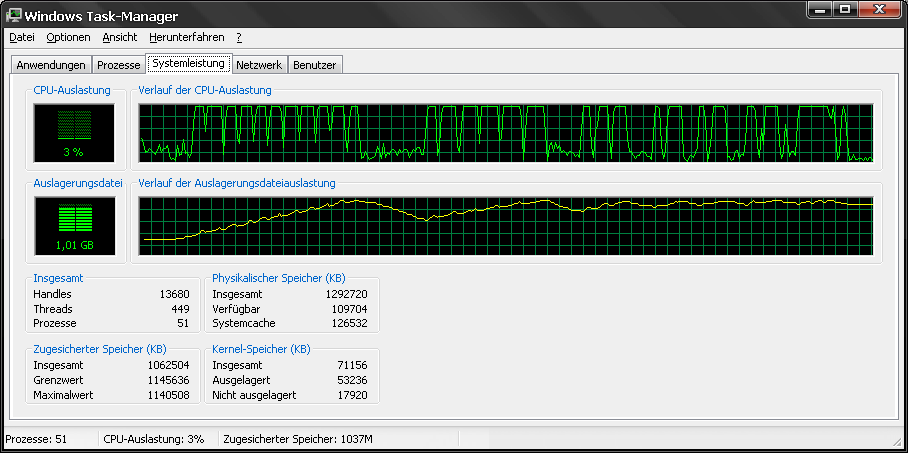Switch to the Netzwerk tab

tap(259, 65)
